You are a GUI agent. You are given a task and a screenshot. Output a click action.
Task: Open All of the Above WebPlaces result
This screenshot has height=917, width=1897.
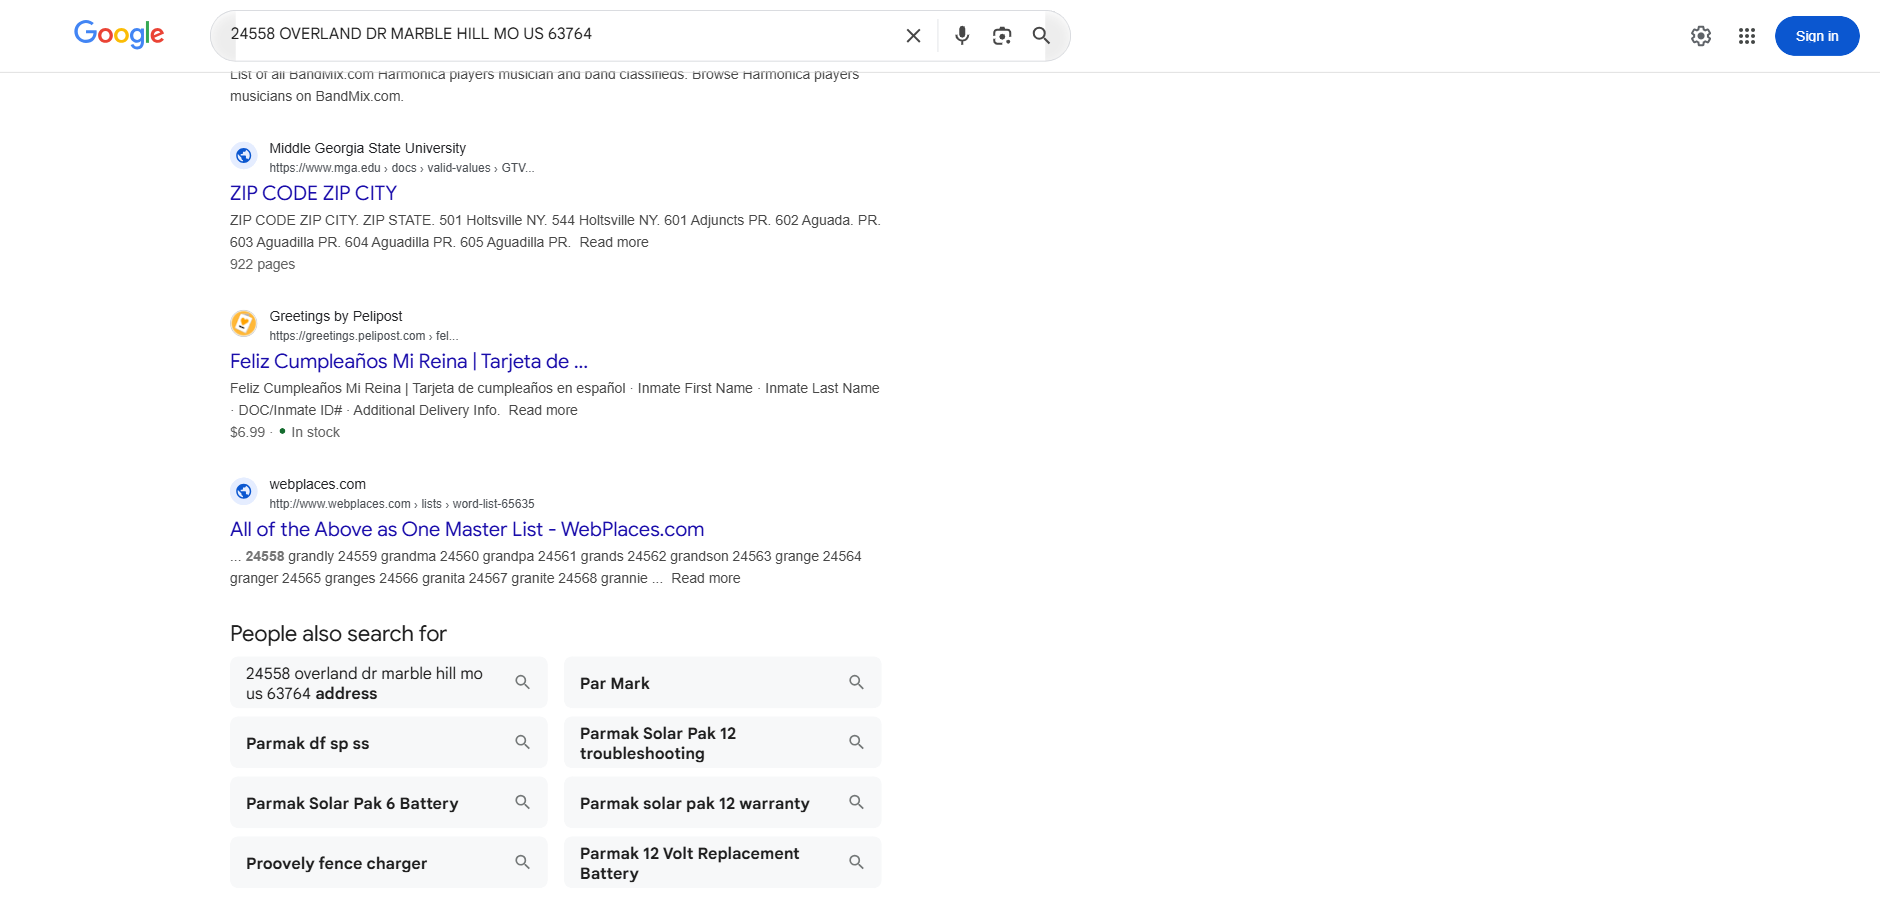click(x=467, y=529)
